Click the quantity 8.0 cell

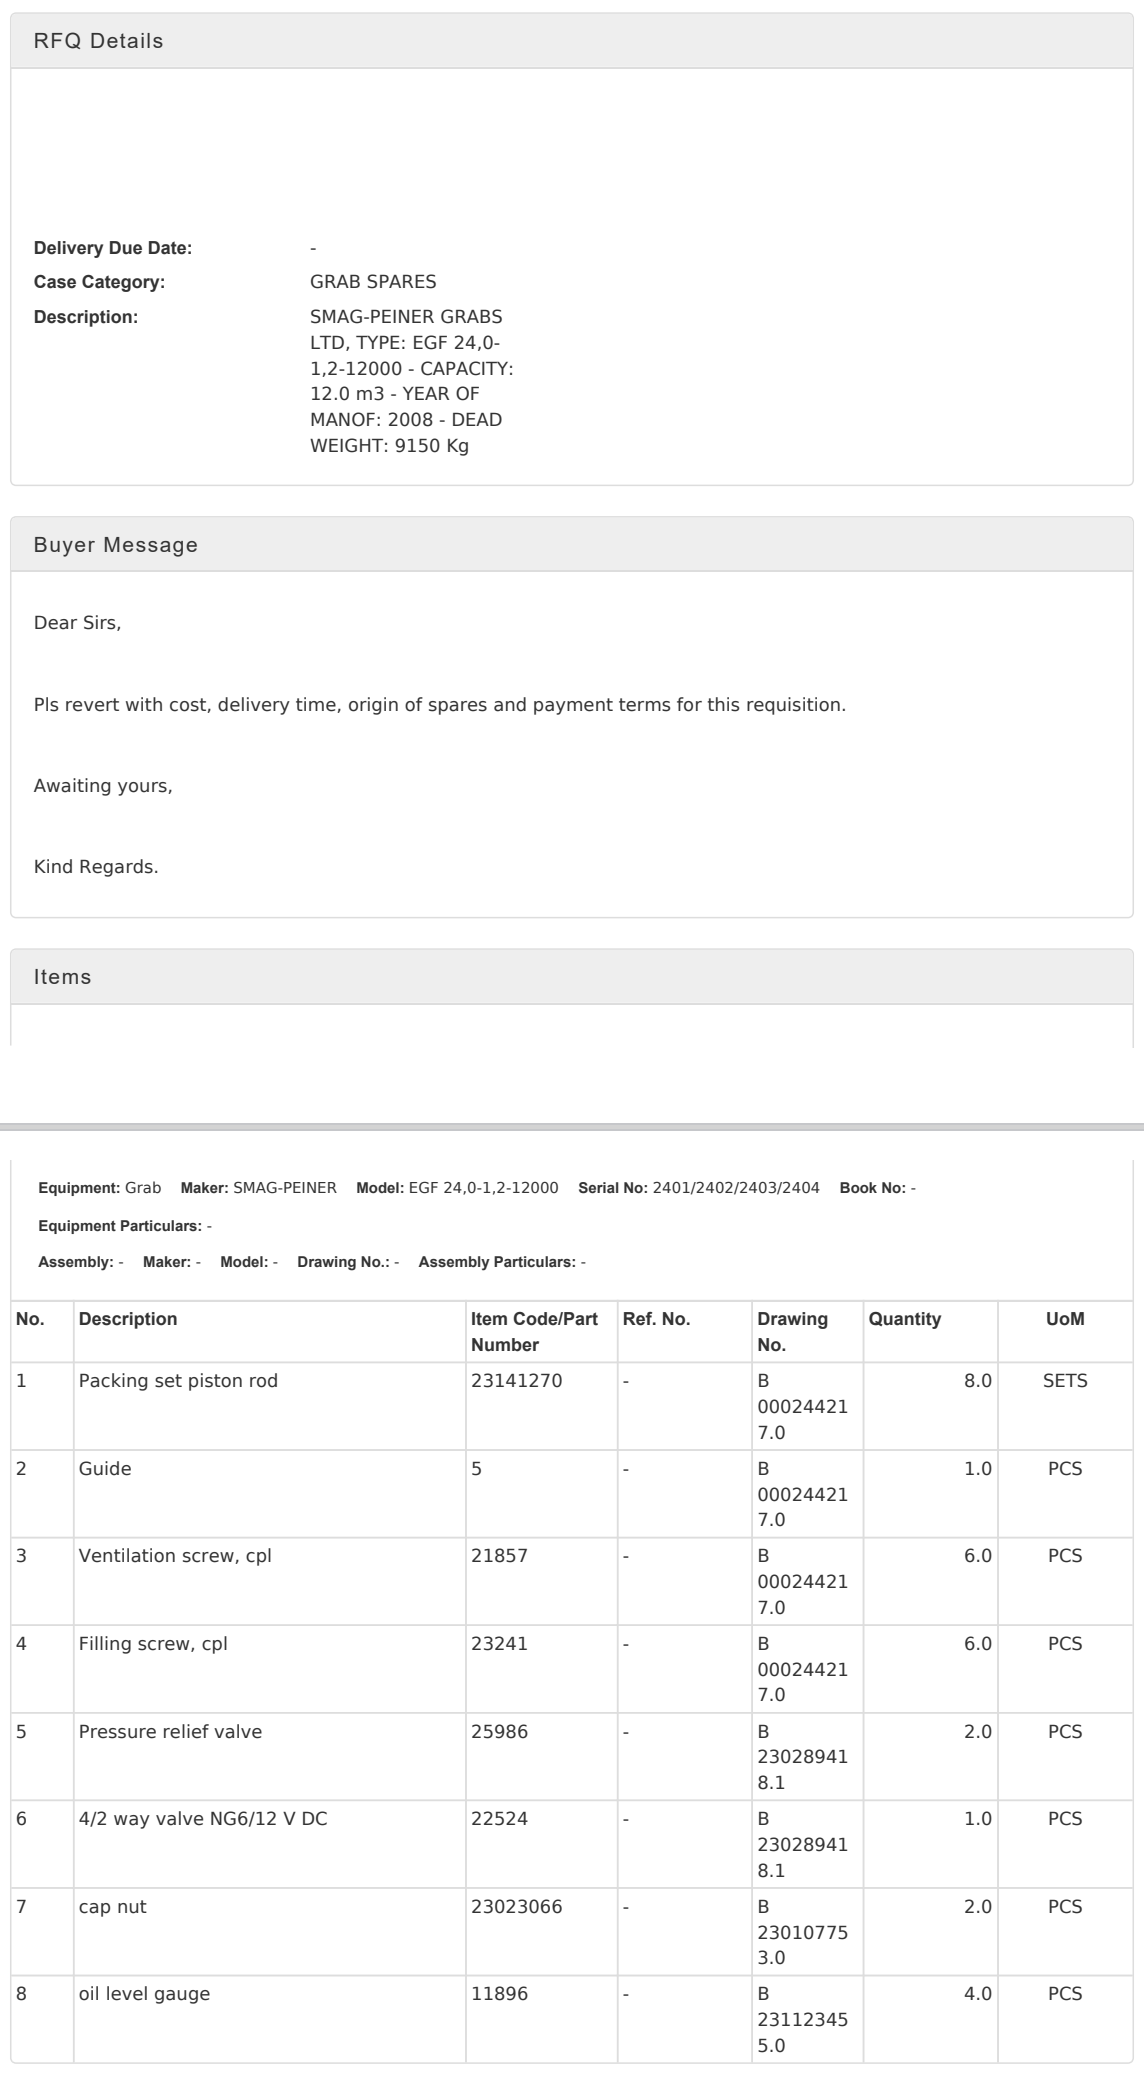(x=977, y=1381)
